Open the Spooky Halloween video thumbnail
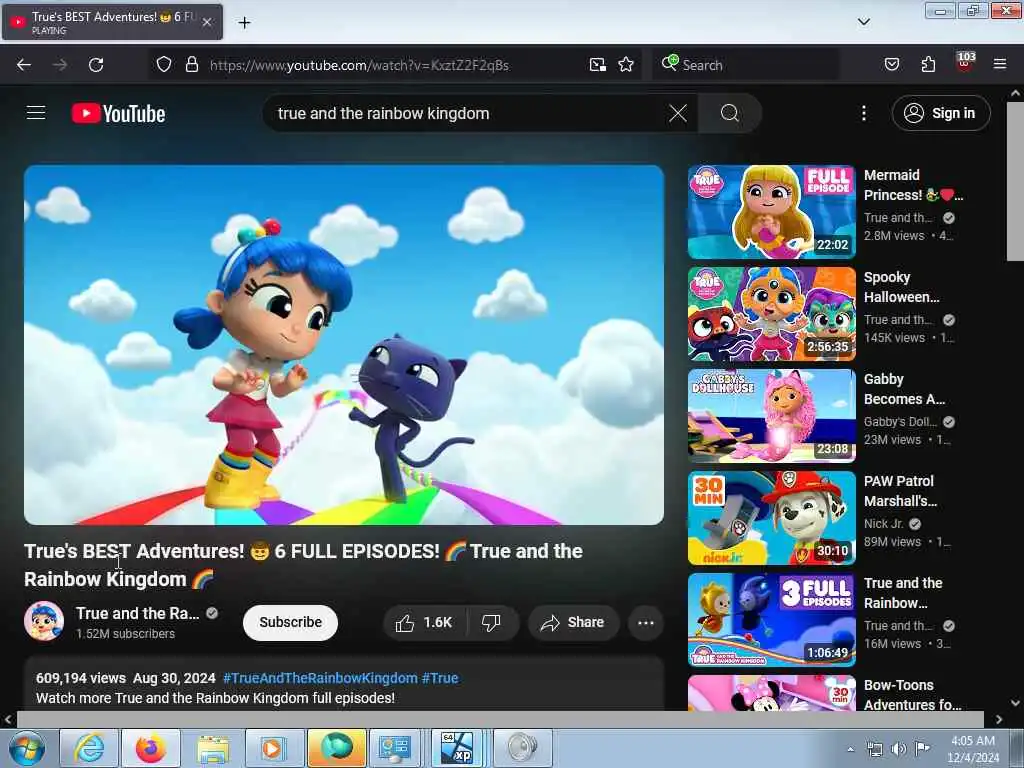 pos(771,314)
